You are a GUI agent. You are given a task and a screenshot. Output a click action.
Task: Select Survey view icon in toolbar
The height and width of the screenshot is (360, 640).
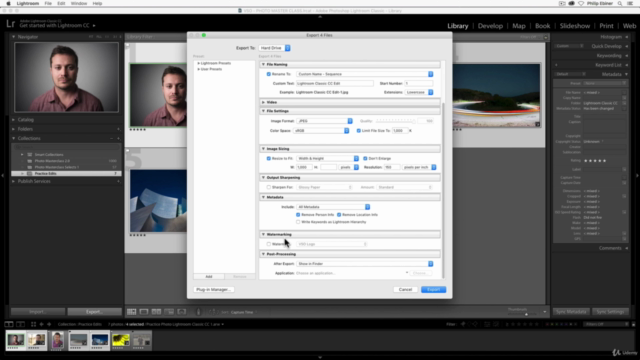click(x=169, y=312)
